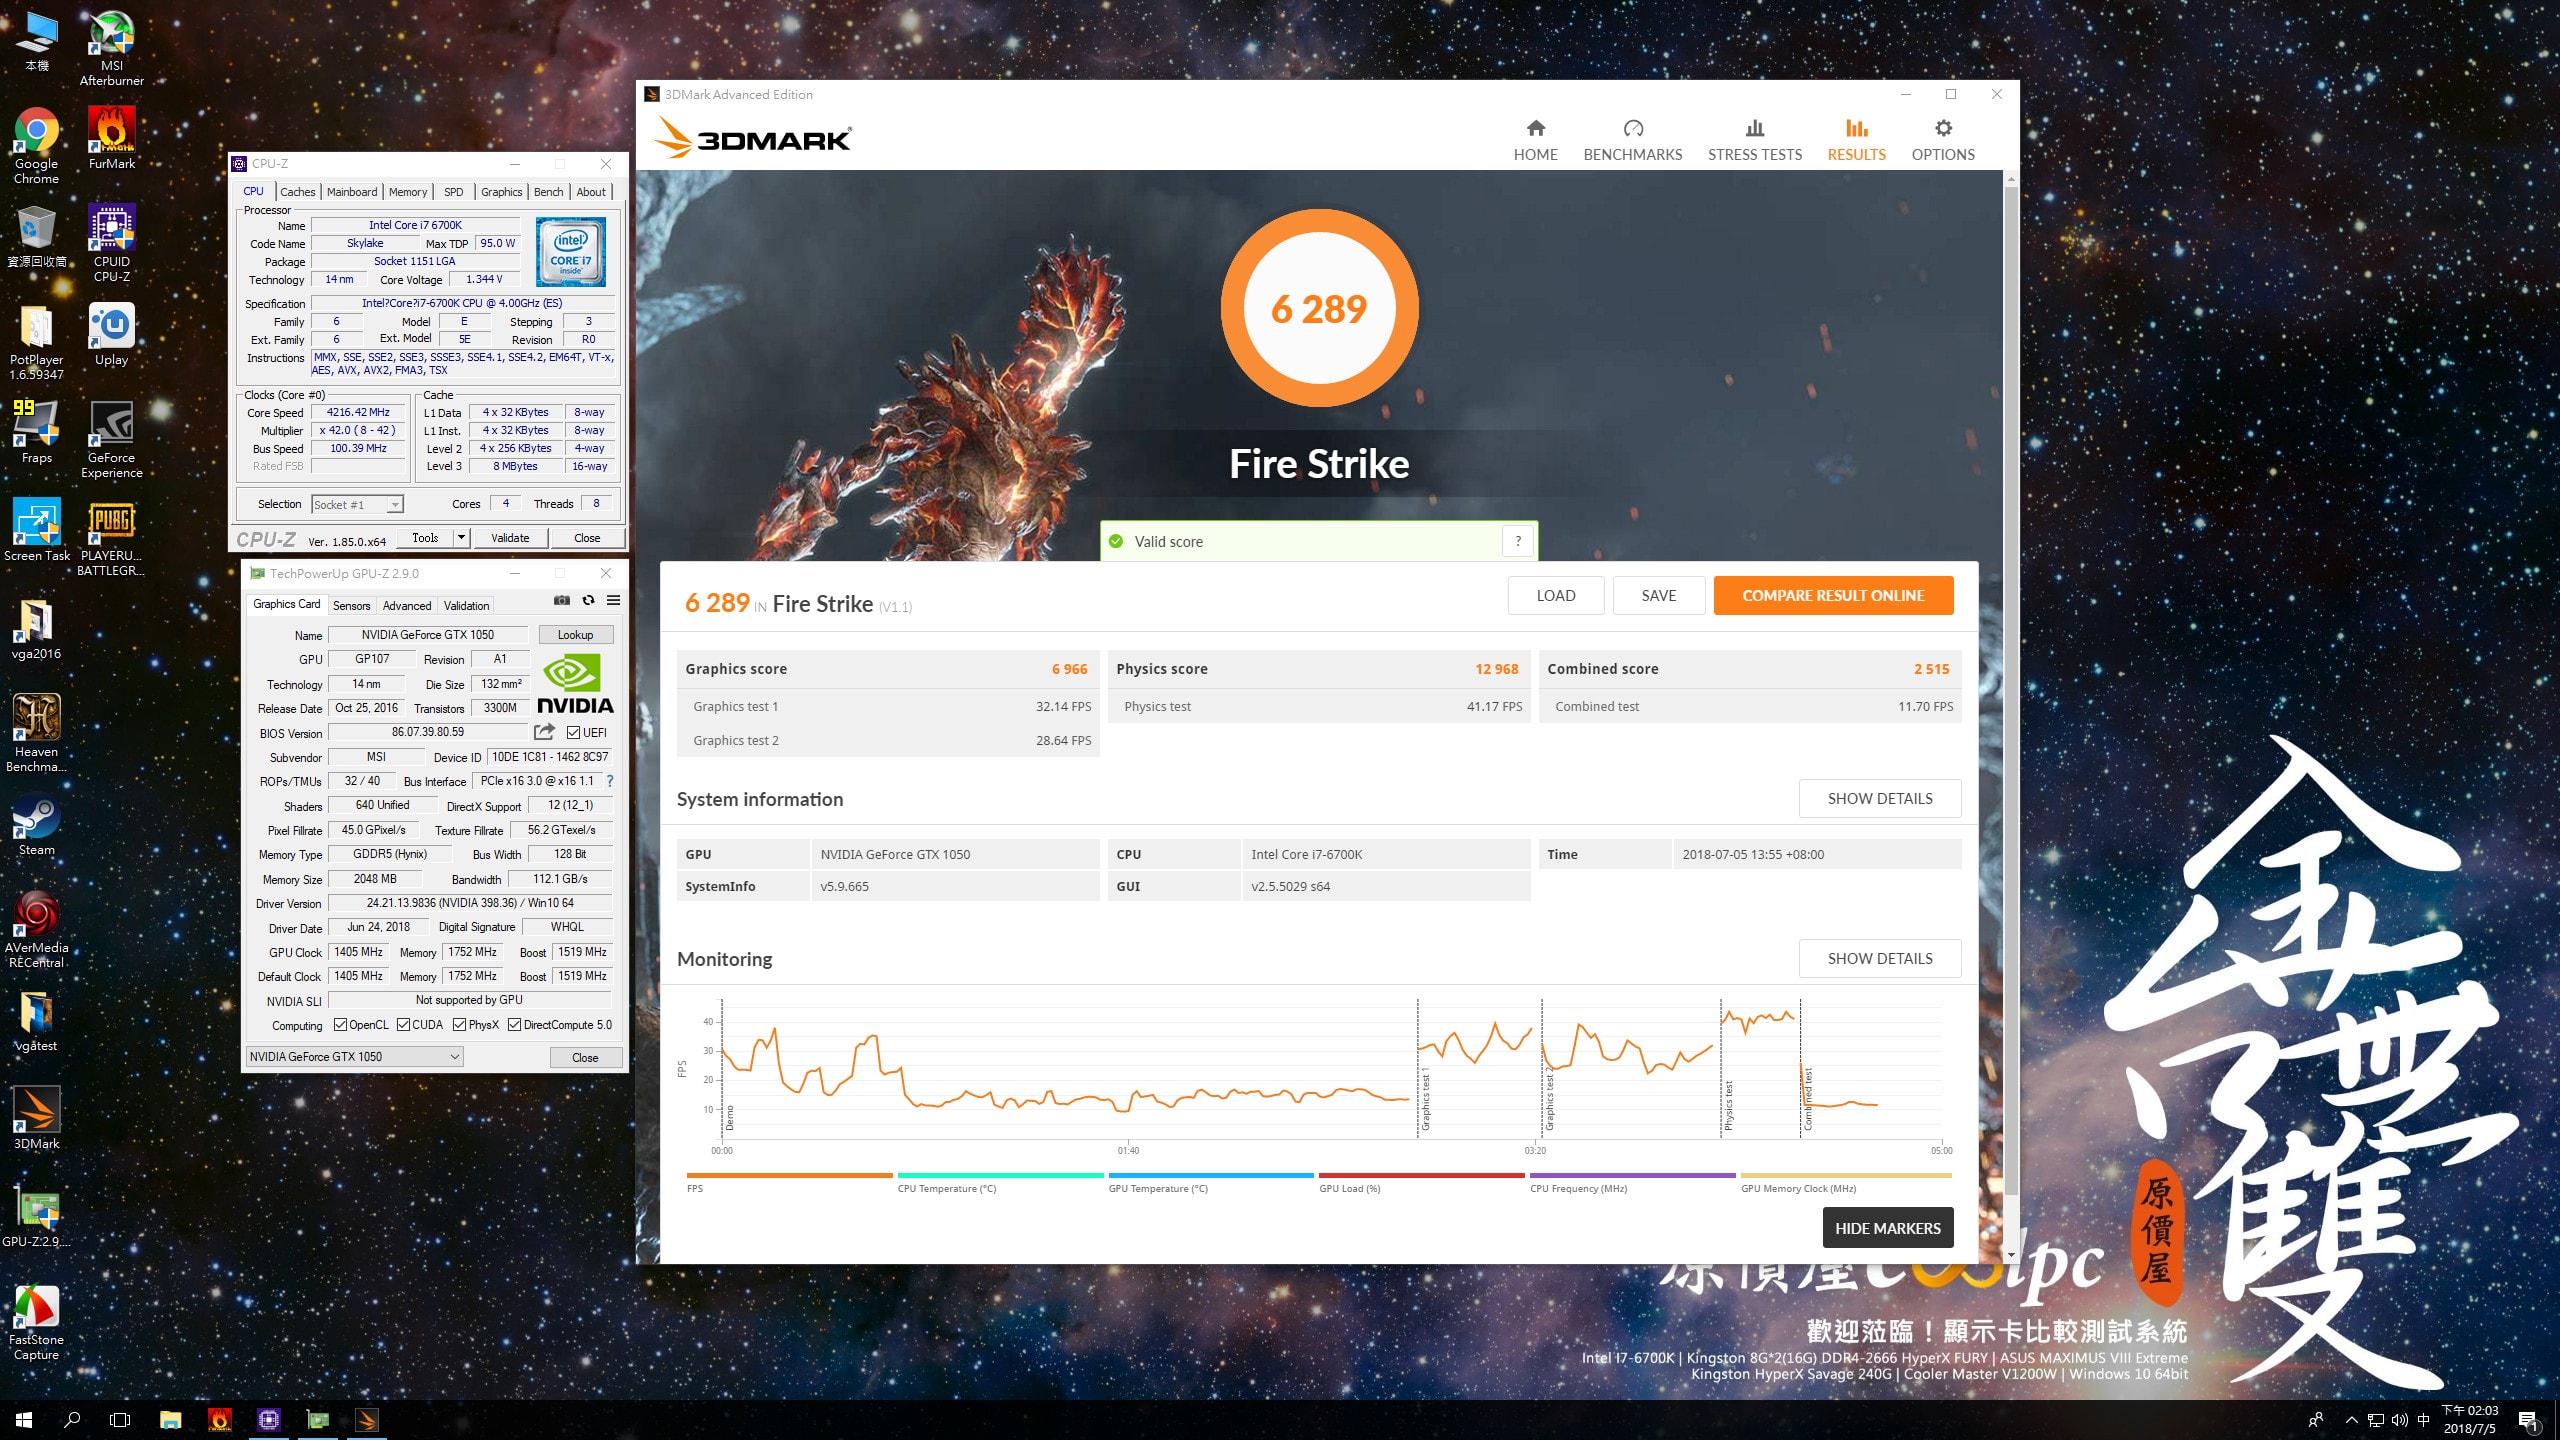This screenshot has height=1440, width=2560.
Task: Open GPU-Z hamburger menu
Action: pyautogui.click(x=614, y=600)
